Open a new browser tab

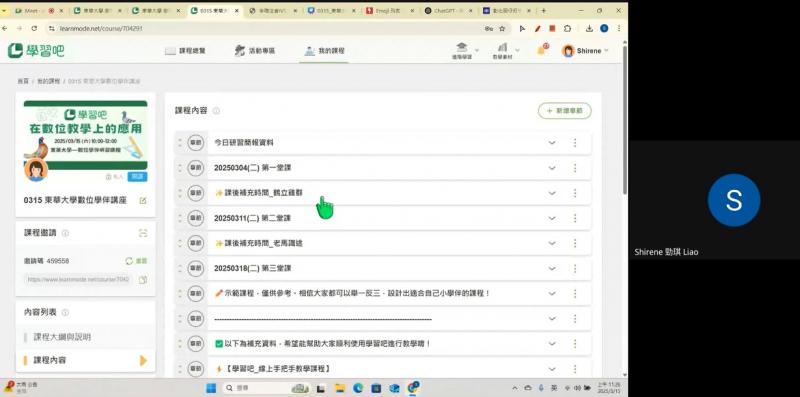(x=543, y=10)
